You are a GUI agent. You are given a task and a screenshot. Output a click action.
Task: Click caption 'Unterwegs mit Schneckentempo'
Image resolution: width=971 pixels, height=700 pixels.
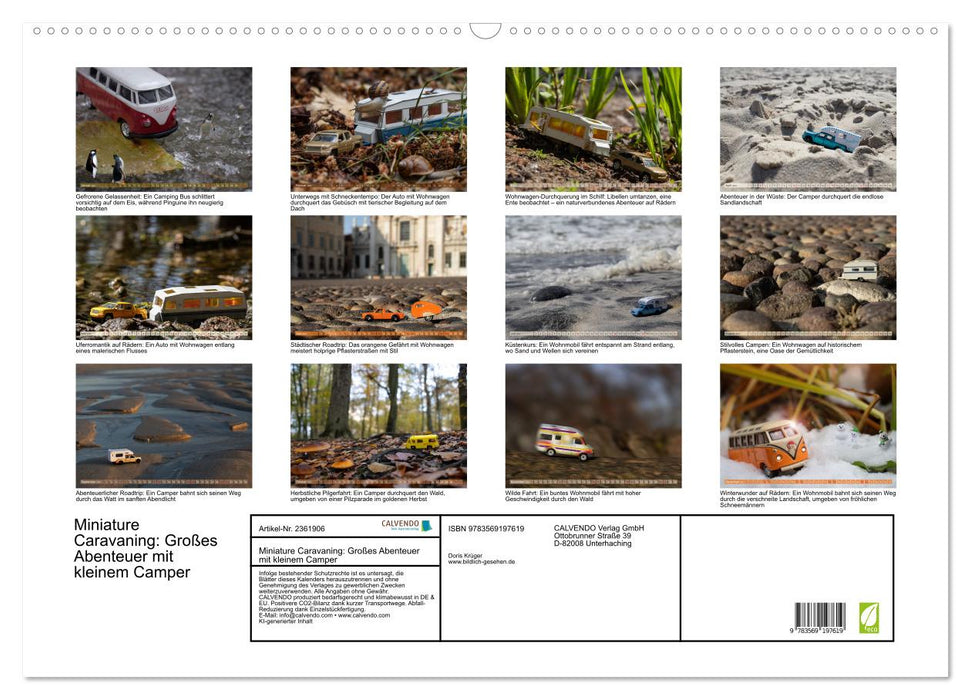pos(370,203)
